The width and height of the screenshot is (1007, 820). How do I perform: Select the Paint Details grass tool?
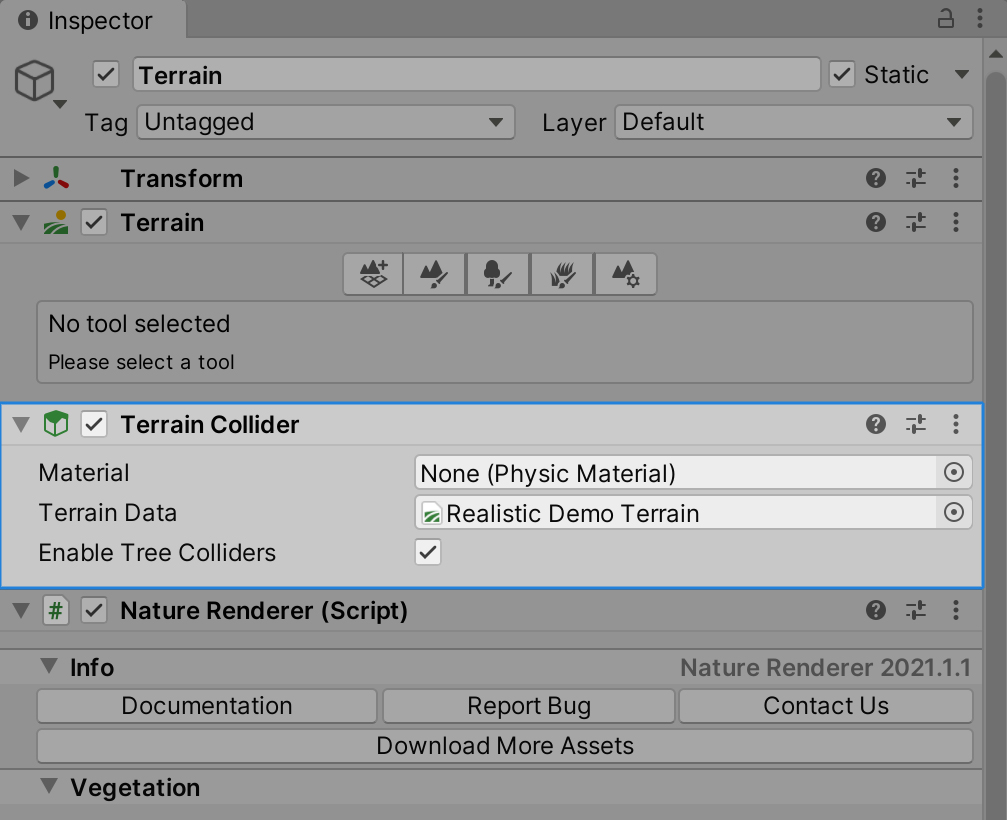tap(562, 273)
